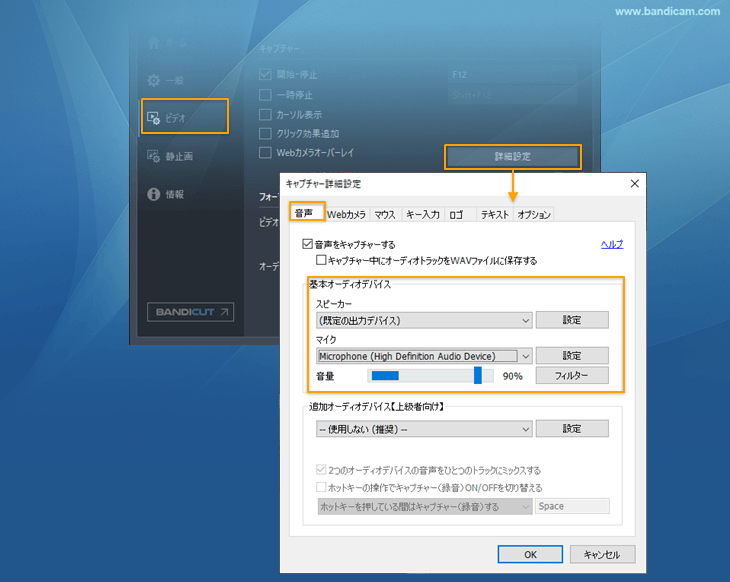
Task: Click the 情報 info icon
Action: pyautogui.click(x=153, y=194)
